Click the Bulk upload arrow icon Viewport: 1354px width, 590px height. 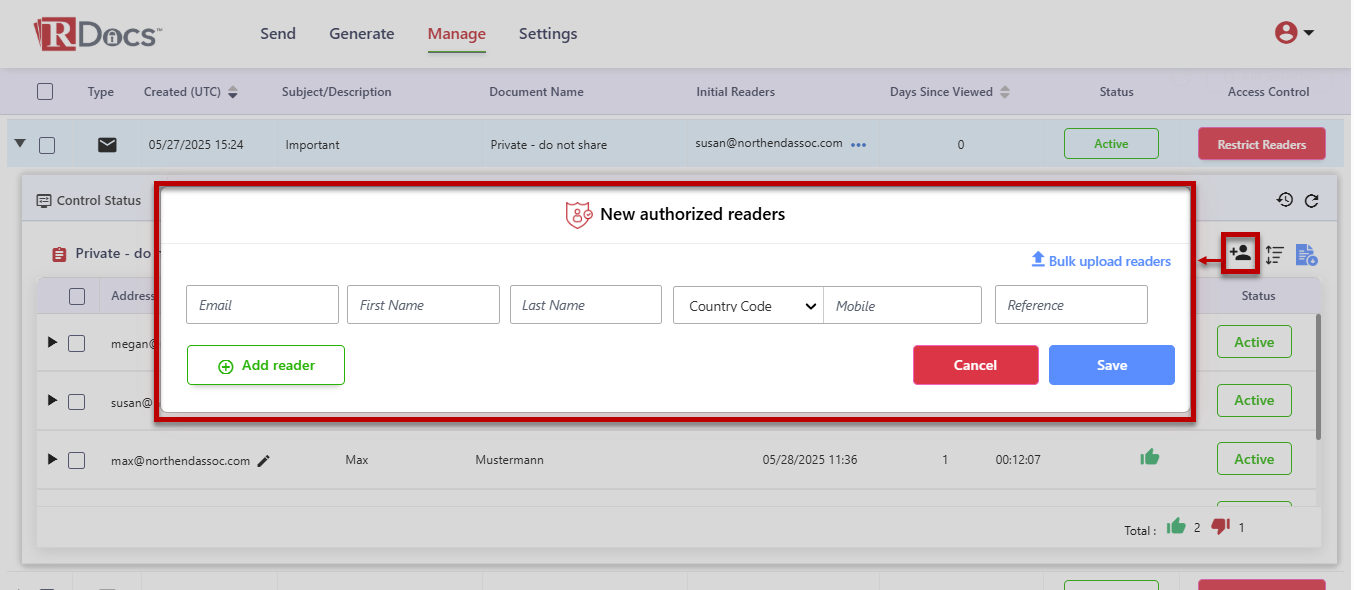(x=1038, y=260)
